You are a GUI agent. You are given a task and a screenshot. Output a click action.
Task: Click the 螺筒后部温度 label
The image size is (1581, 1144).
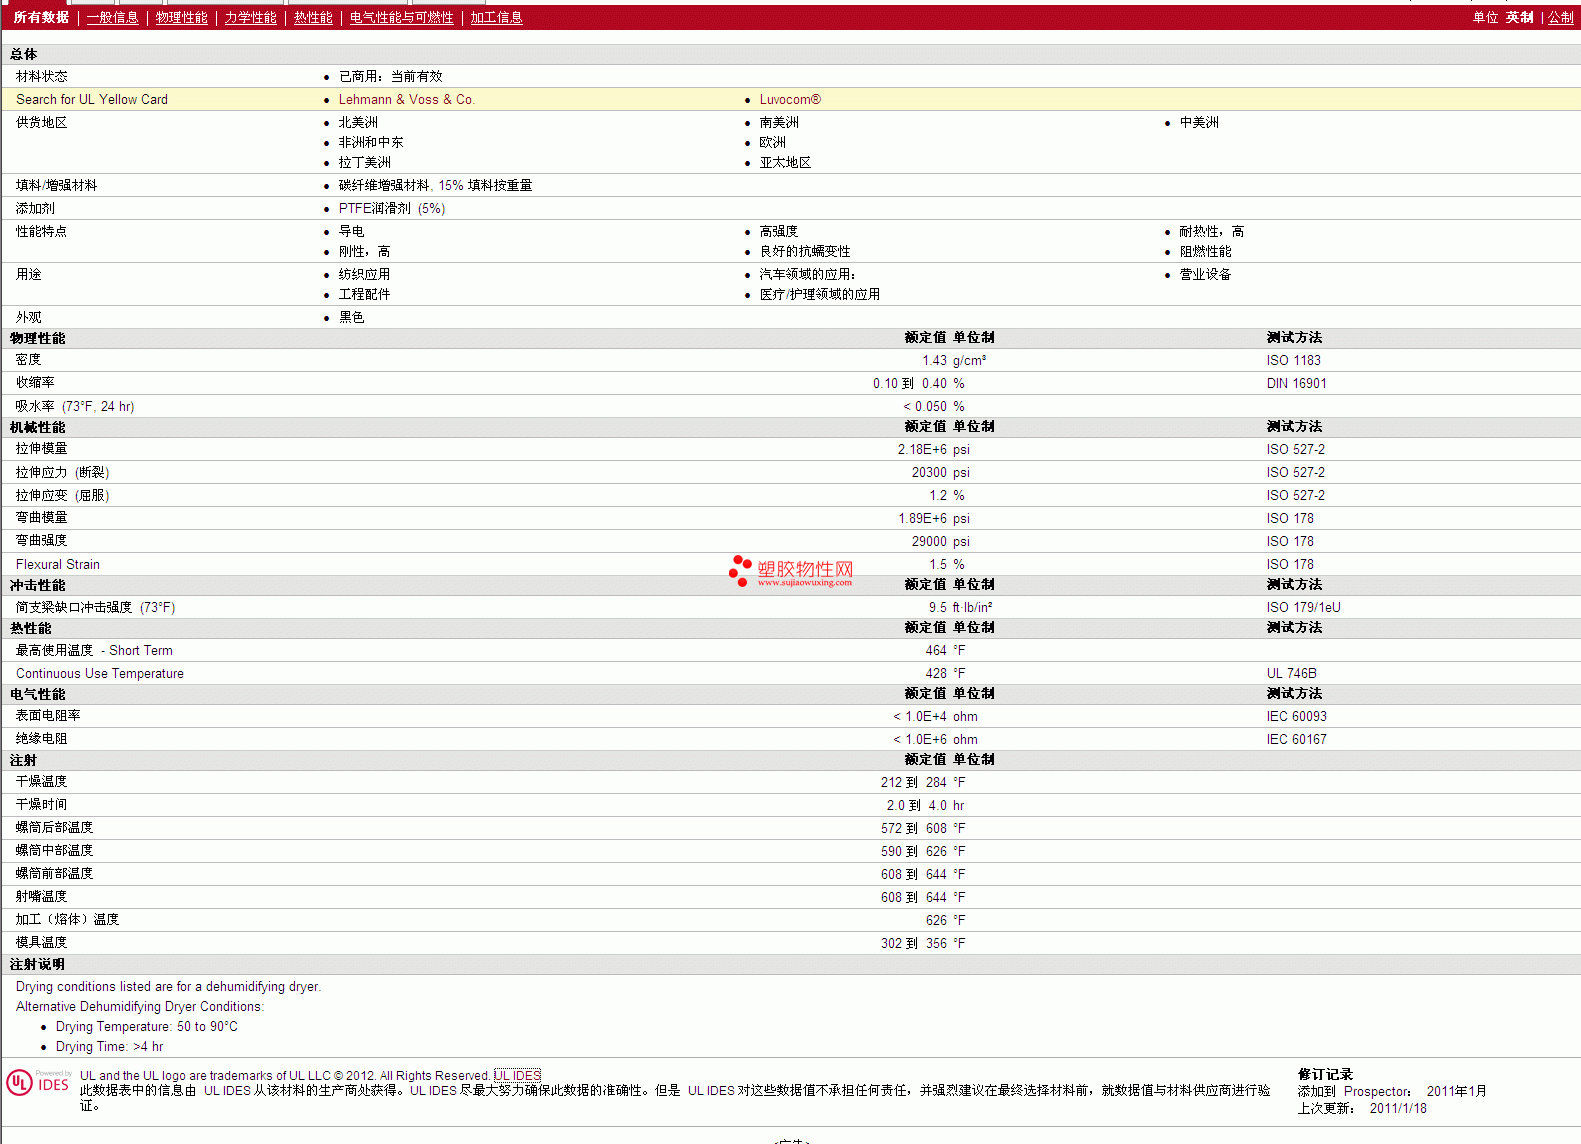pyautogui.click(x=54, y=827)
